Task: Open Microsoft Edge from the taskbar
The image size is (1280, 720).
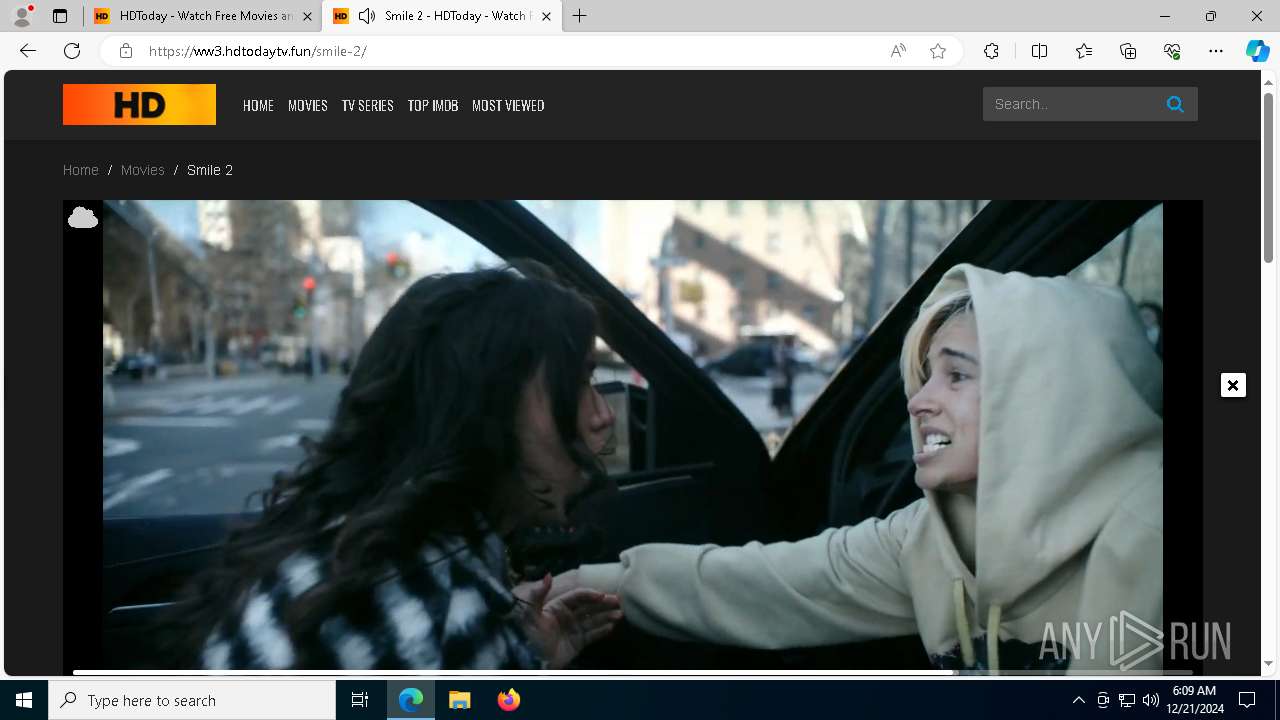Action: pyautogui.click(x=411, y=700)
